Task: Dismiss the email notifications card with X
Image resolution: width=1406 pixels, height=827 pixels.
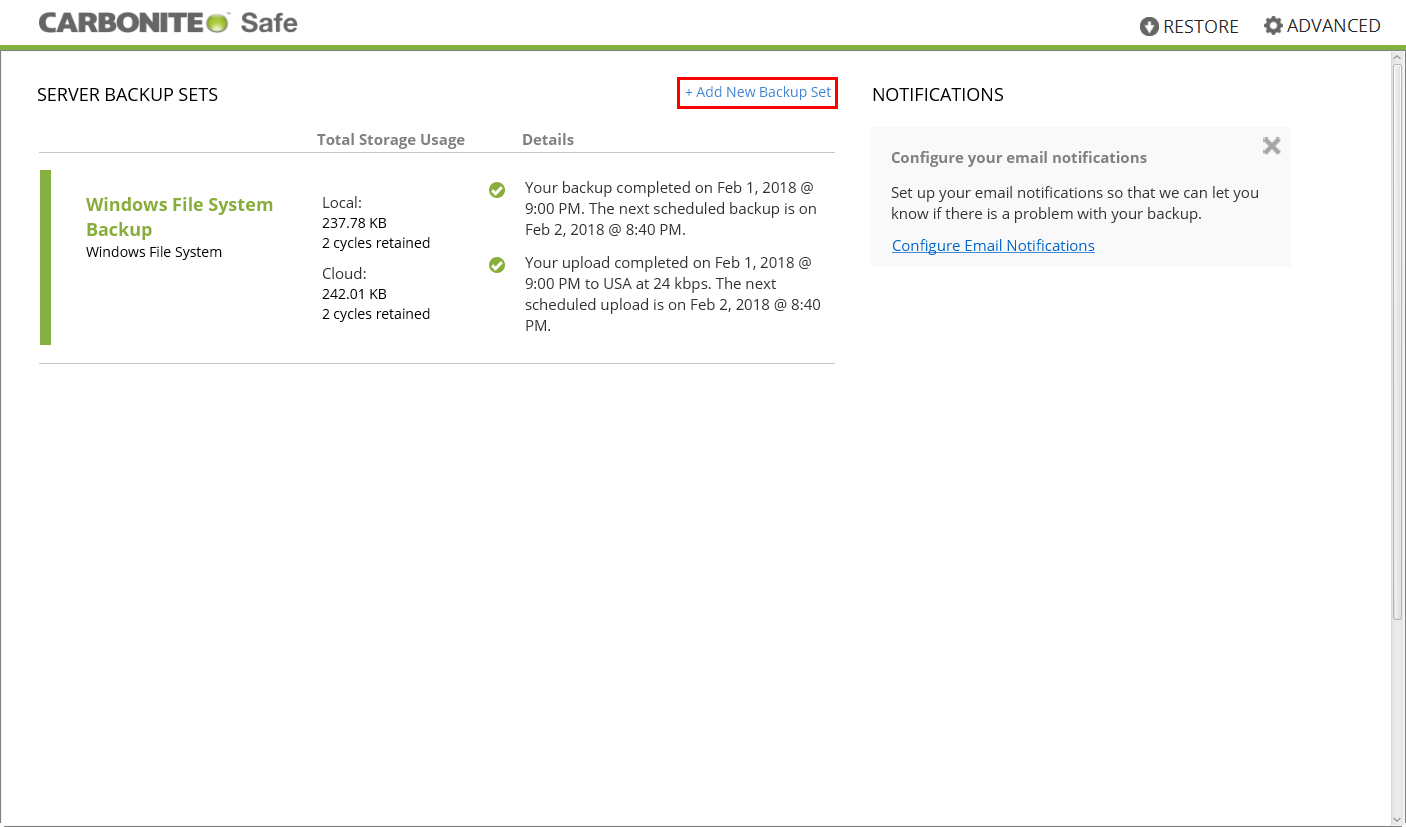Action: [x=1271, y=146]
